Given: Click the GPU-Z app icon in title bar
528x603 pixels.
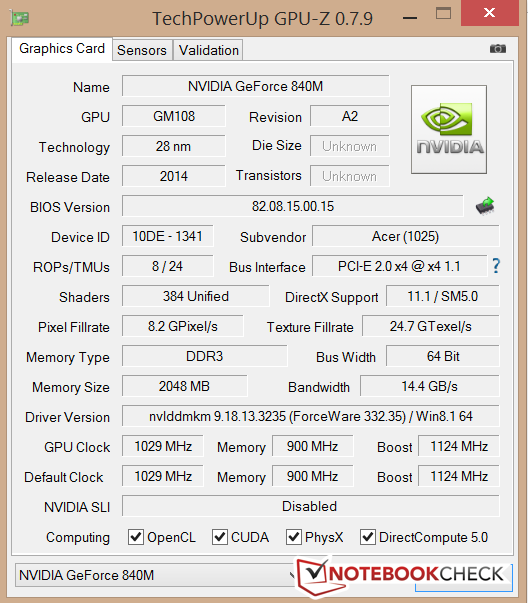Looking at the screenshot, I should tap(20, 18).
